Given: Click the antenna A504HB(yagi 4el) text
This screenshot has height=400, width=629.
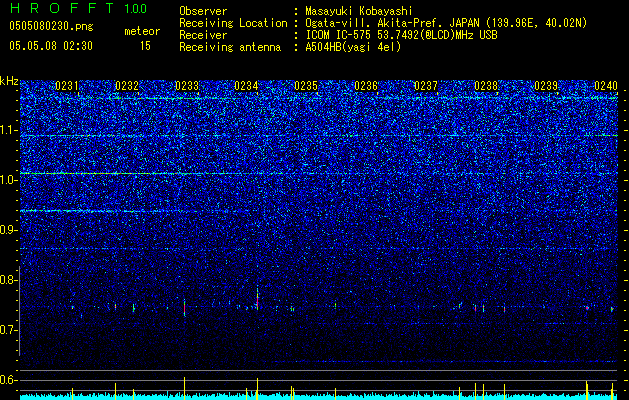Looking at the screenshot, I should (x=353, y=47).
